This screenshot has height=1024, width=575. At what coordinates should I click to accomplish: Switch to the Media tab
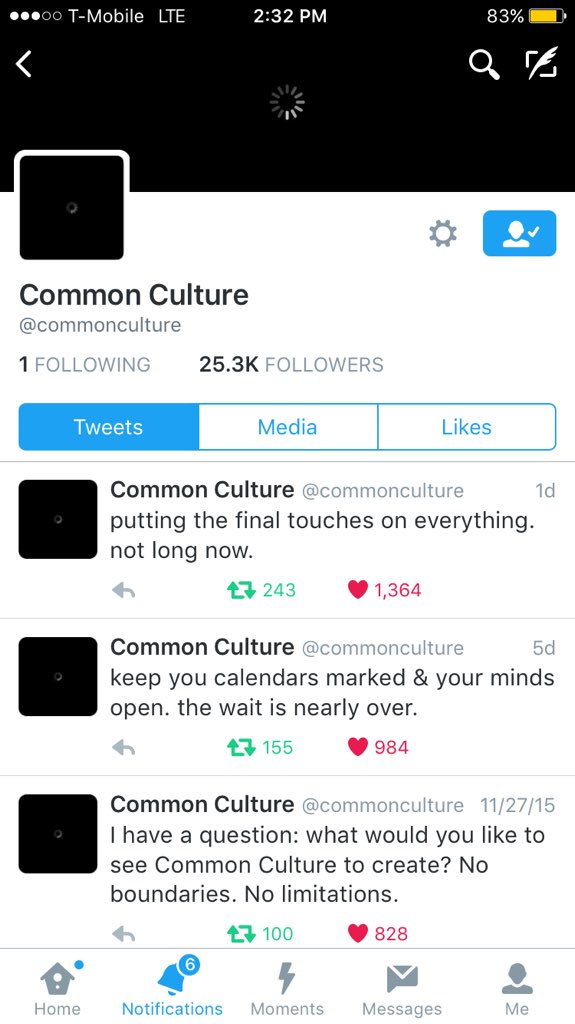click(288, 427)
